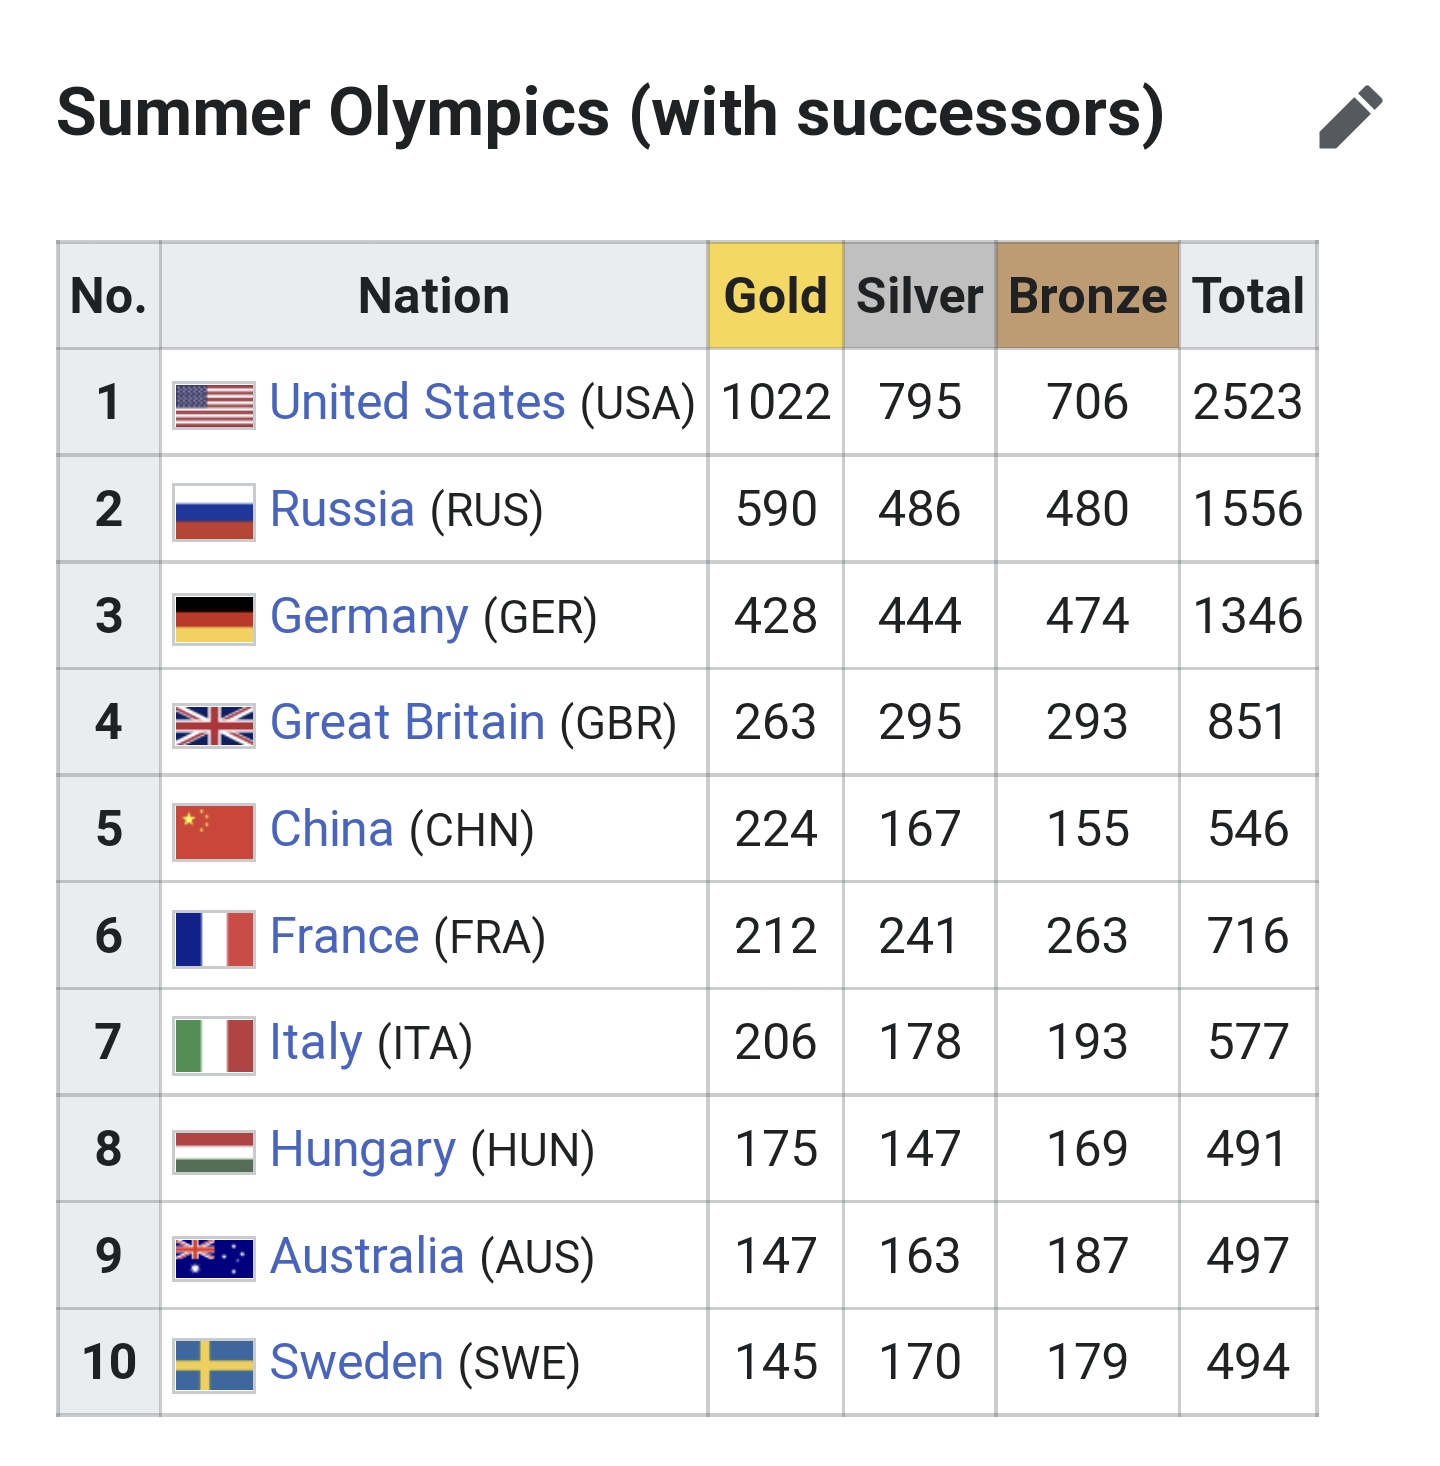Open the United States link
Image resolution: width=1440 pixels, height=1466 pixels.
point(417,403)
